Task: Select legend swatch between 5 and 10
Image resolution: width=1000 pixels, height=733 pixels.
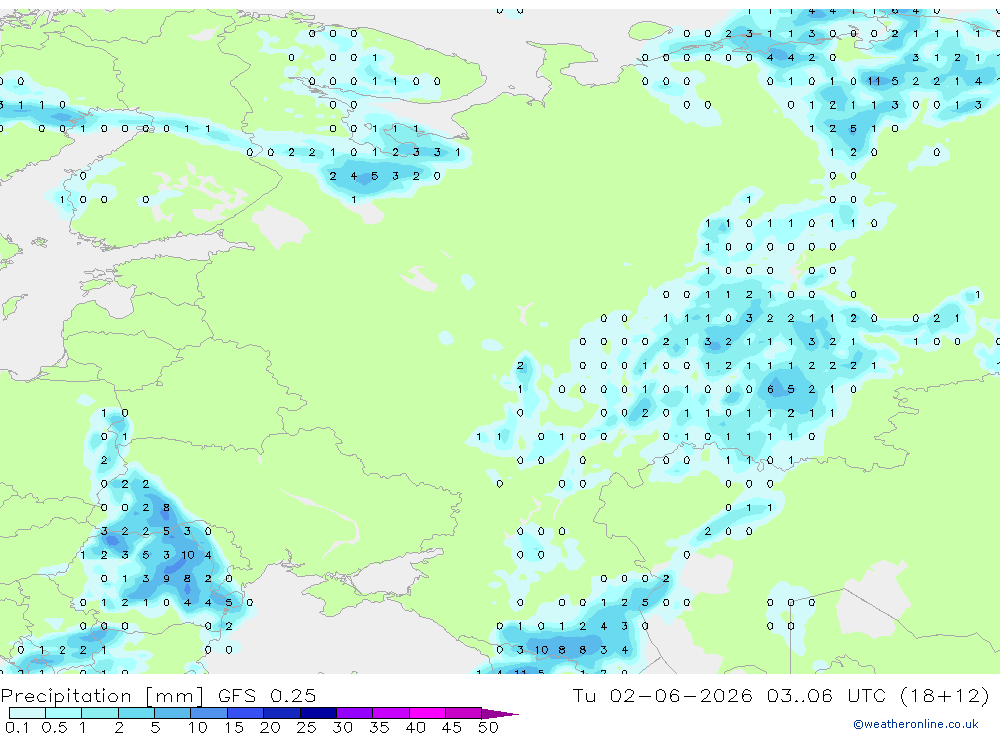Action: click(173, 713)
